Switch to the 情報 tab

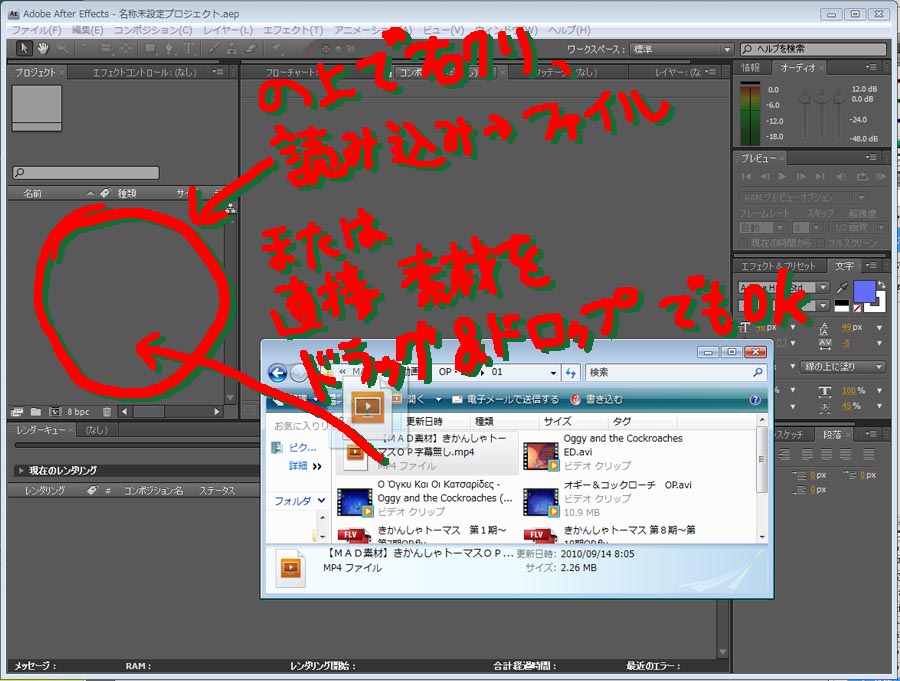point(750,68)
